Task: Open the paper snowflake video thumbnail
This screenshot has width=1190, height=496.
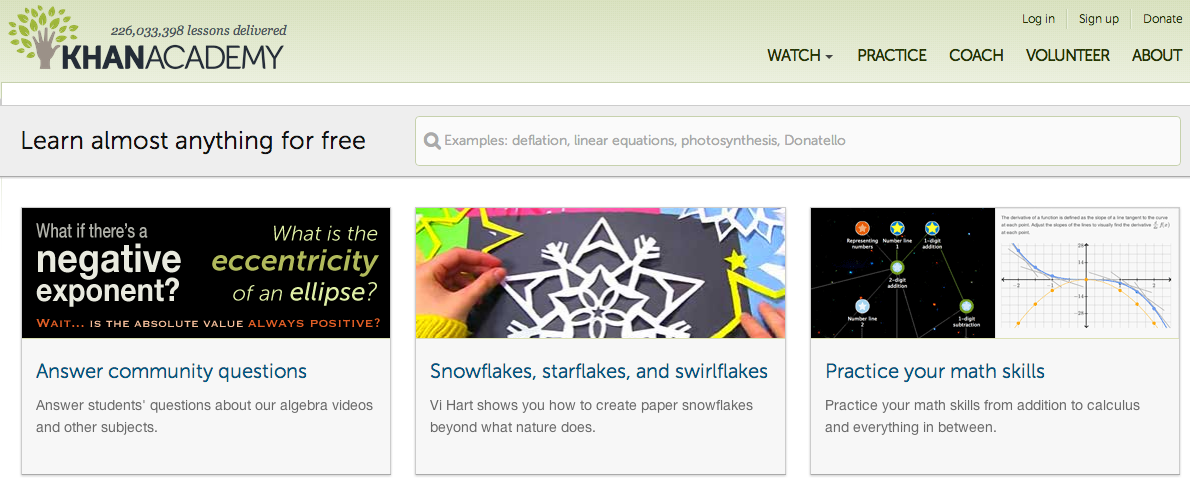Action: tap(600, 272)
